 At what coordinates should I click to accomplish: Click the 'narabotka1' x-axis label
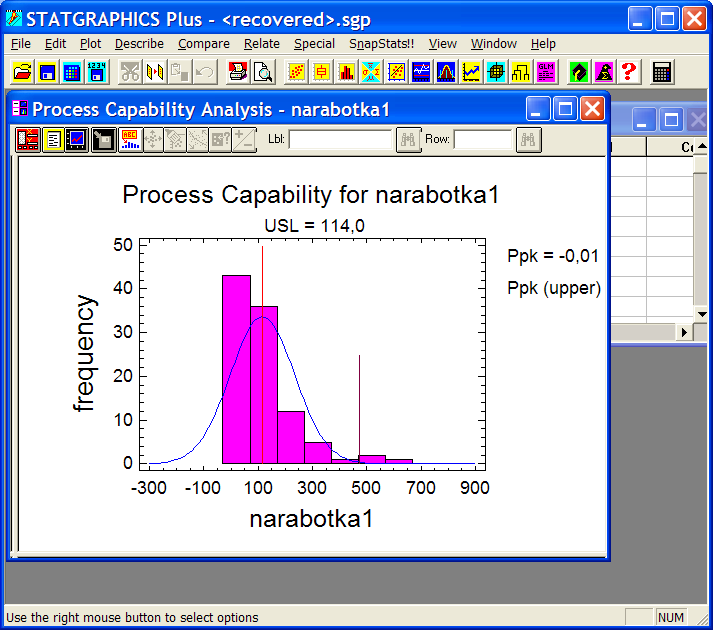(x=311, y=519)
